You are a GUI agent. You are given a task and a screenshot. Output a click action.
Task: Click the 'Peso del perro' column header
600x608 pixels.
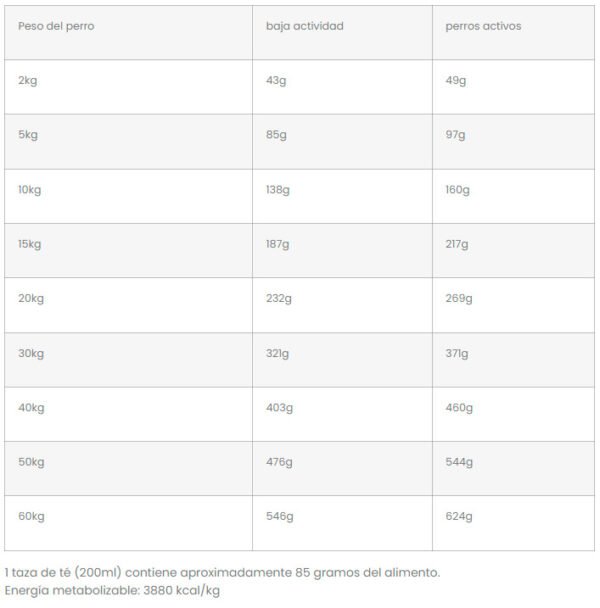(128, 33)
